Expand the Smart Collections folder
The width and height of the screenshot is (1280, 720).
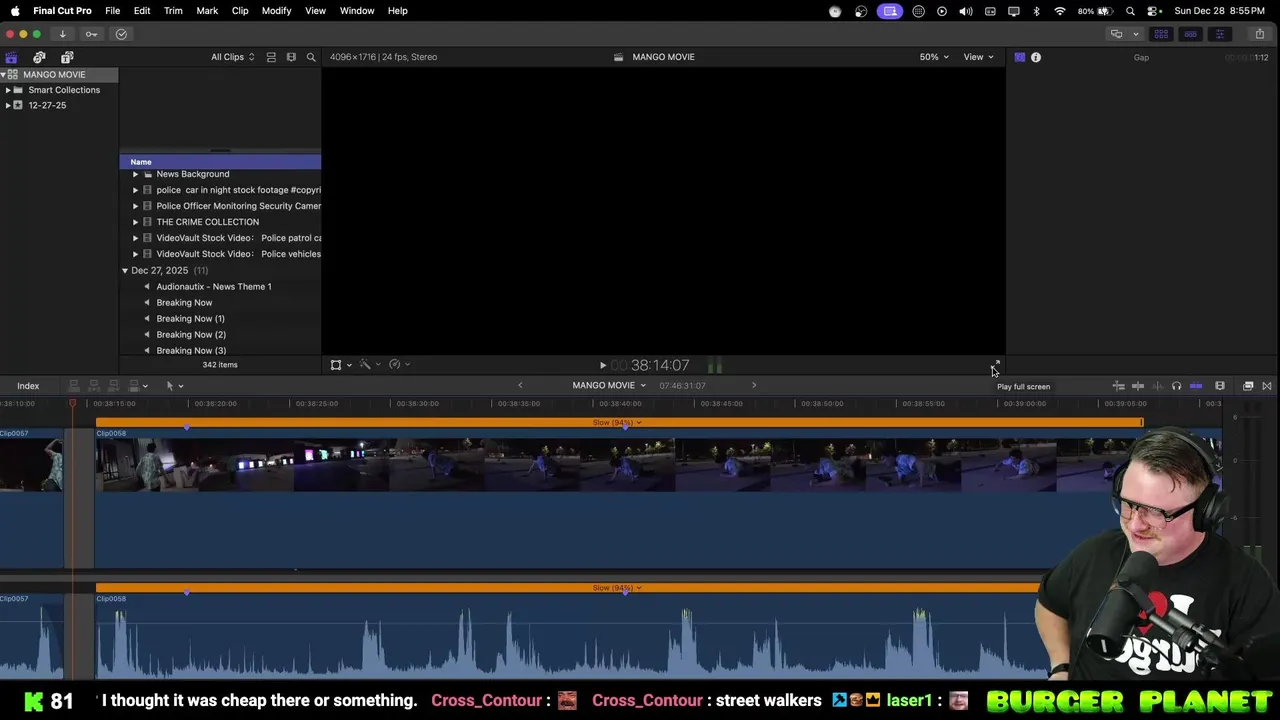coord(8,90)
